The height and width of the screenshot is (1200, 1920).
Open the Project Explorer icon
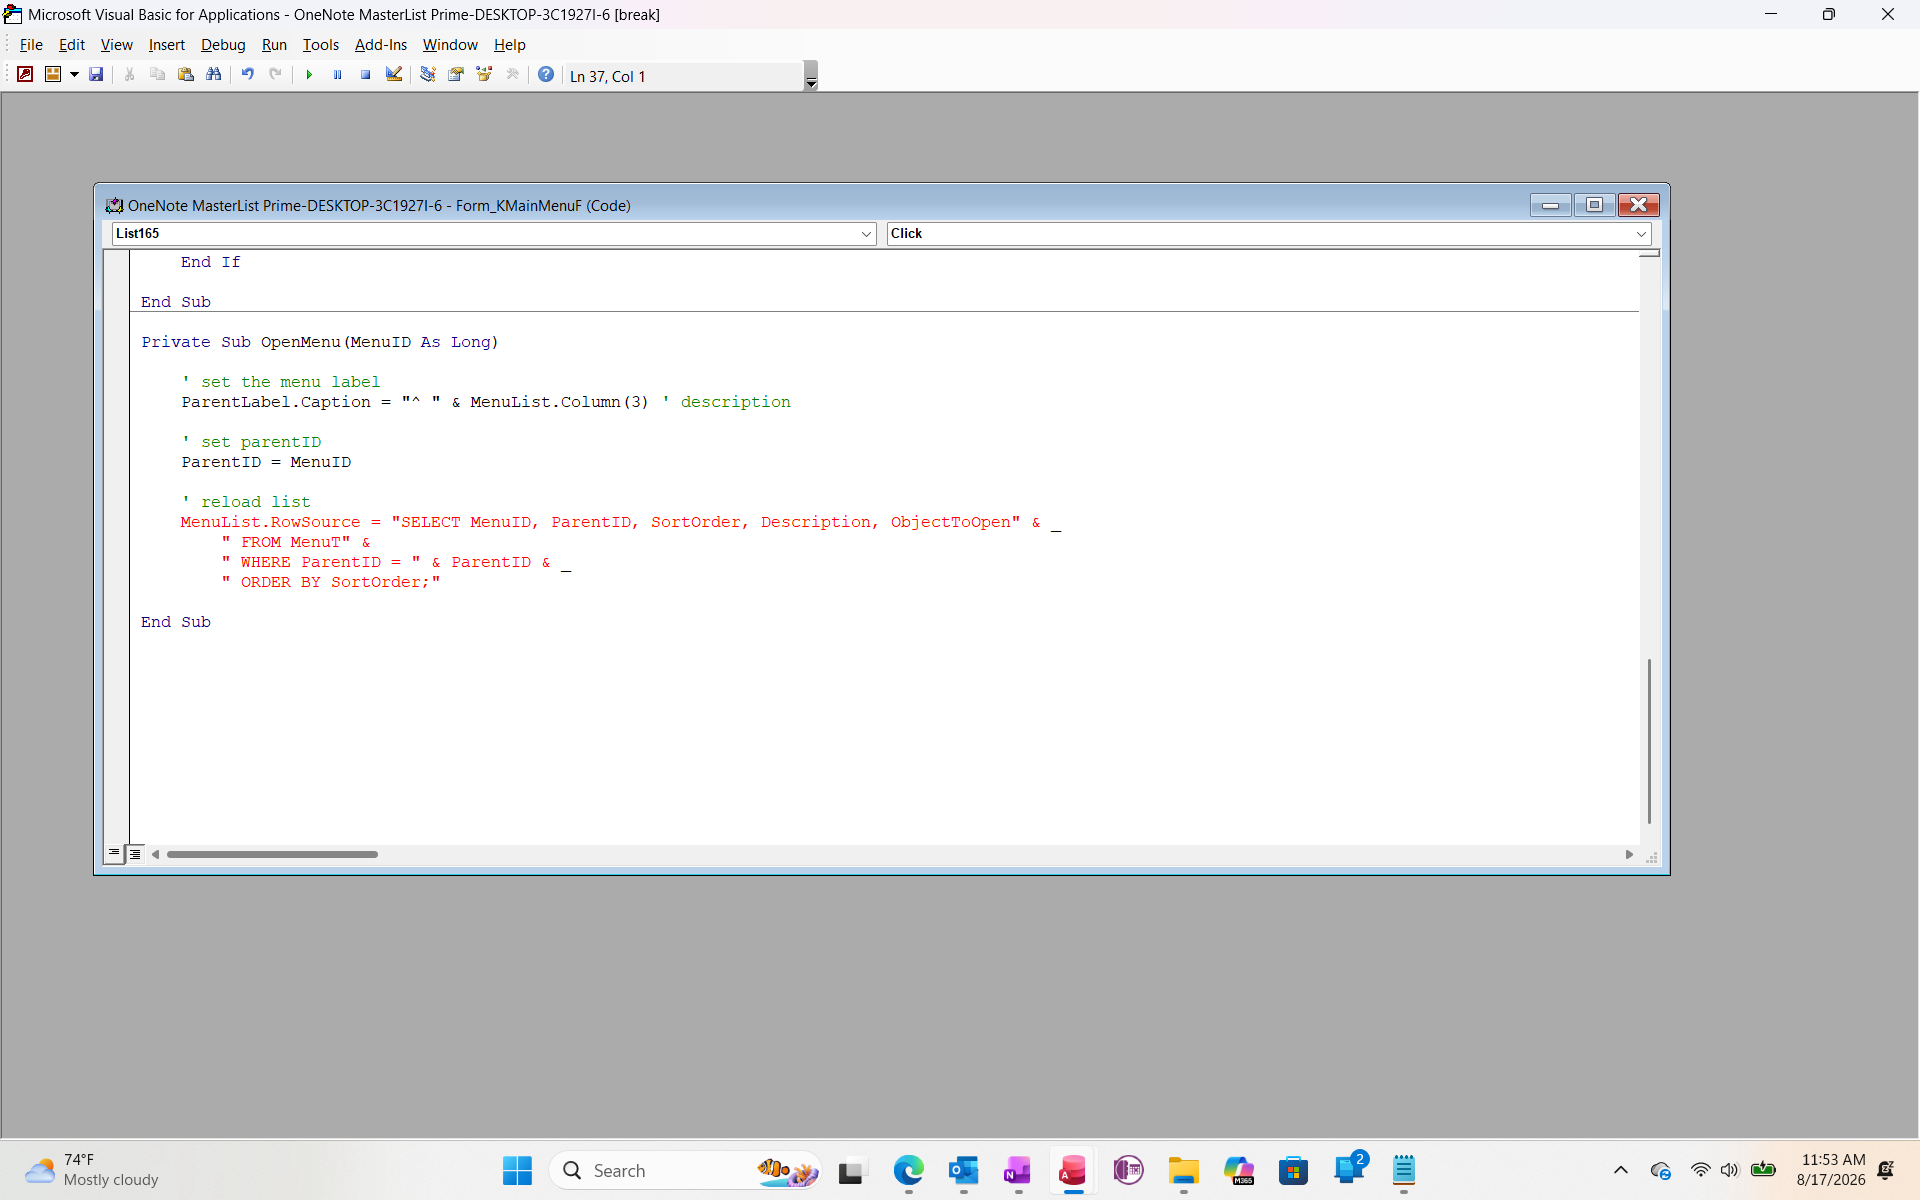[x=428, y=74]
